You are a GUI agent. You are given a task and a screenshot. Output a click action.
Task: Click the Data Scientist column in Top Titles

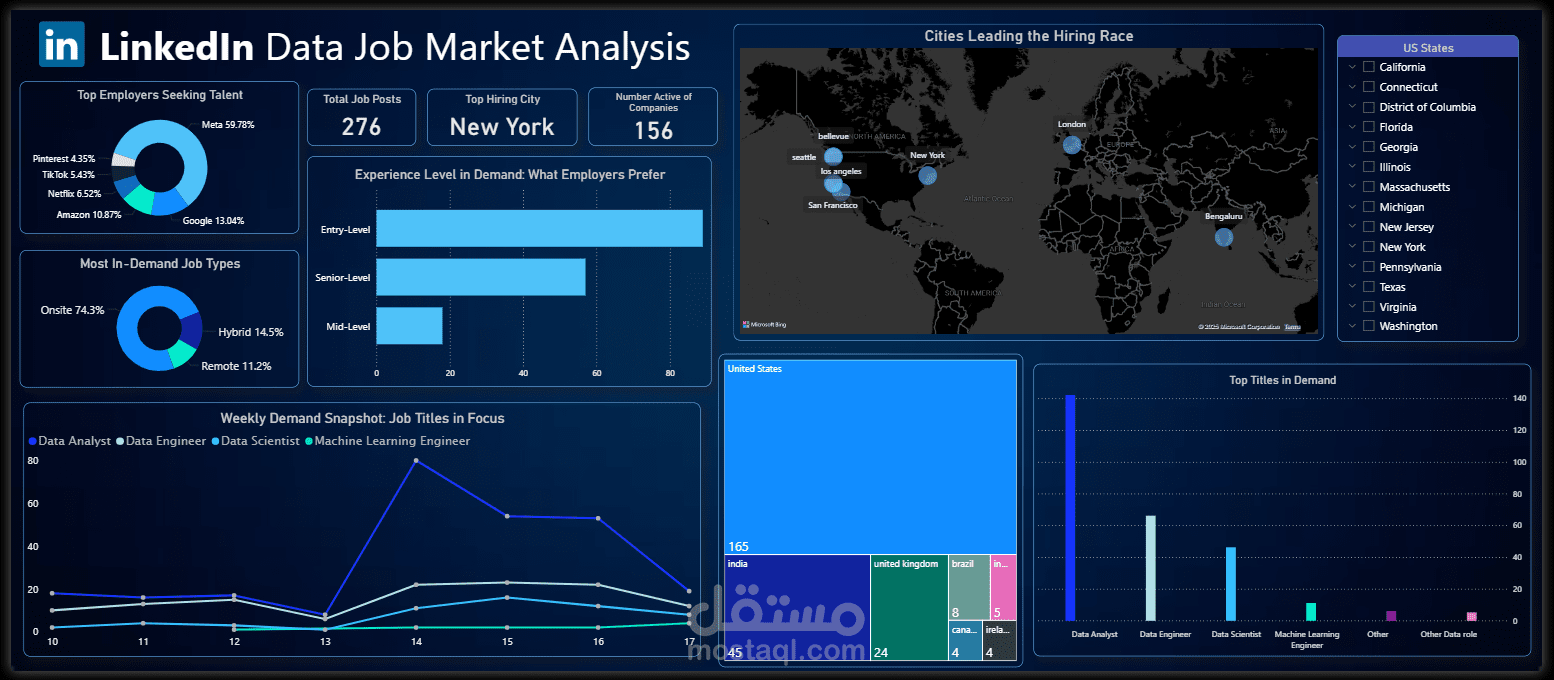pos(1231,584)
